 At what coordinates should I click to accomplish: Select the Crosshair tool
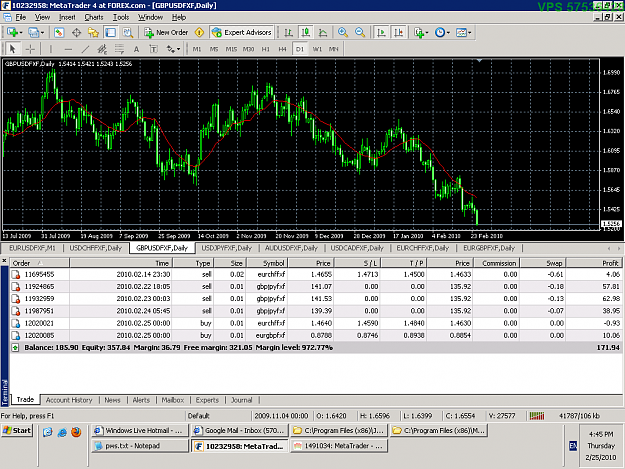coord(30,49)
